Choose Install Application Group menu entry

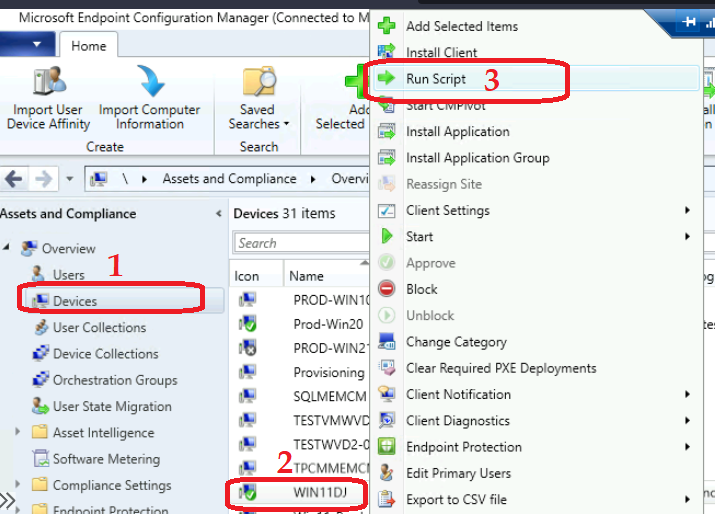[x=536, y=158]
